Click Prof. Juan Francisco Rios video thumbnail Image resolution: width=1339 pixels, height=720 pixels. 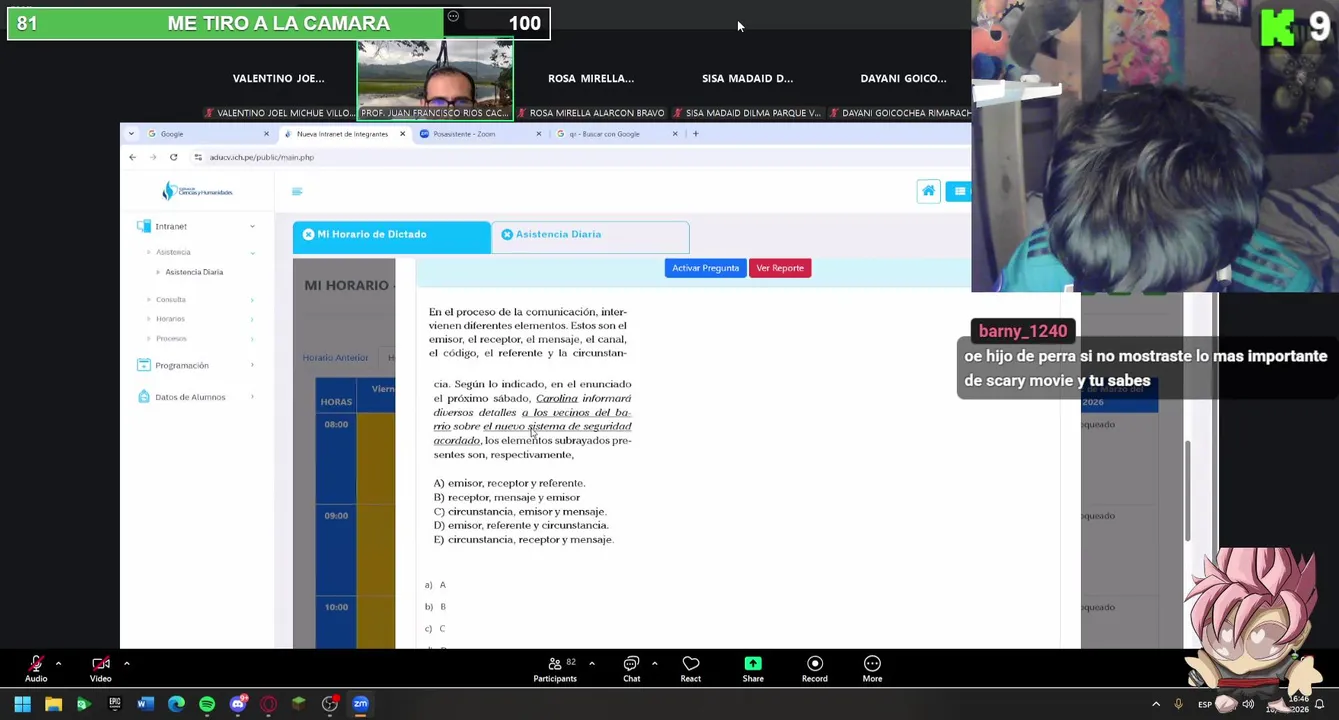click(435, 80)
